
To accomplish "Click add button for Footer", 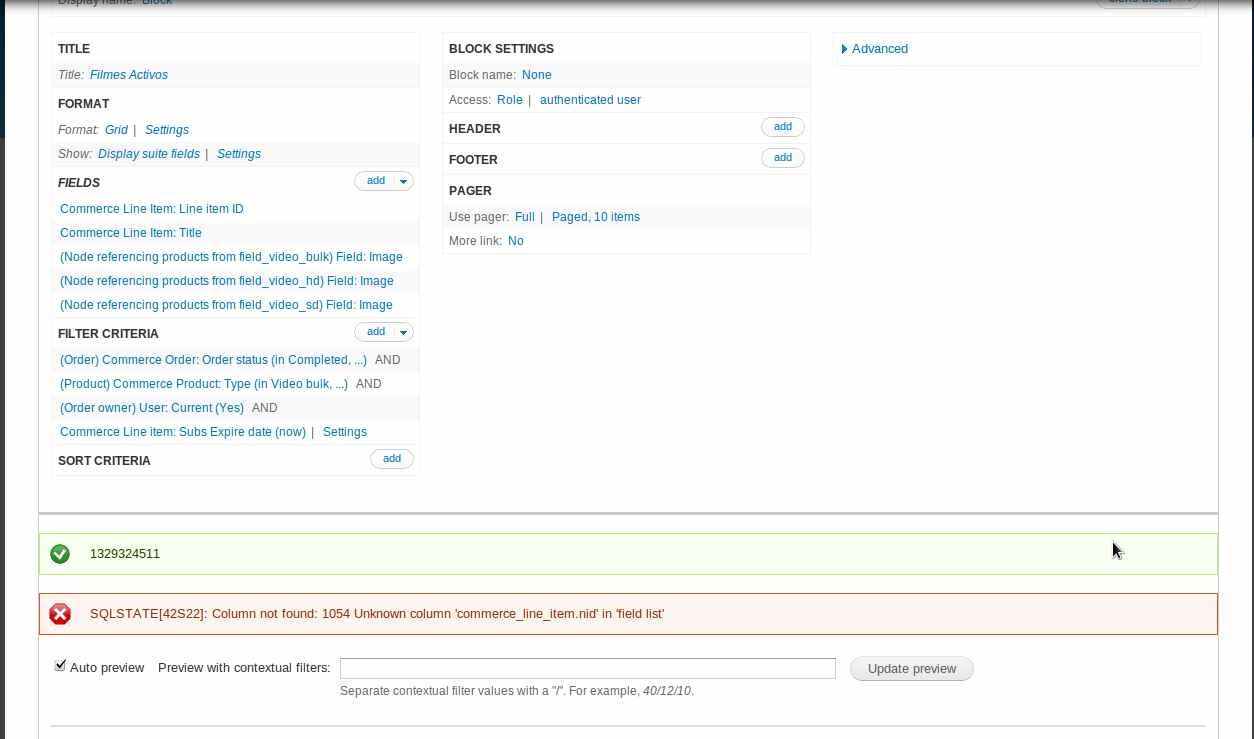I will pos(783,158).
